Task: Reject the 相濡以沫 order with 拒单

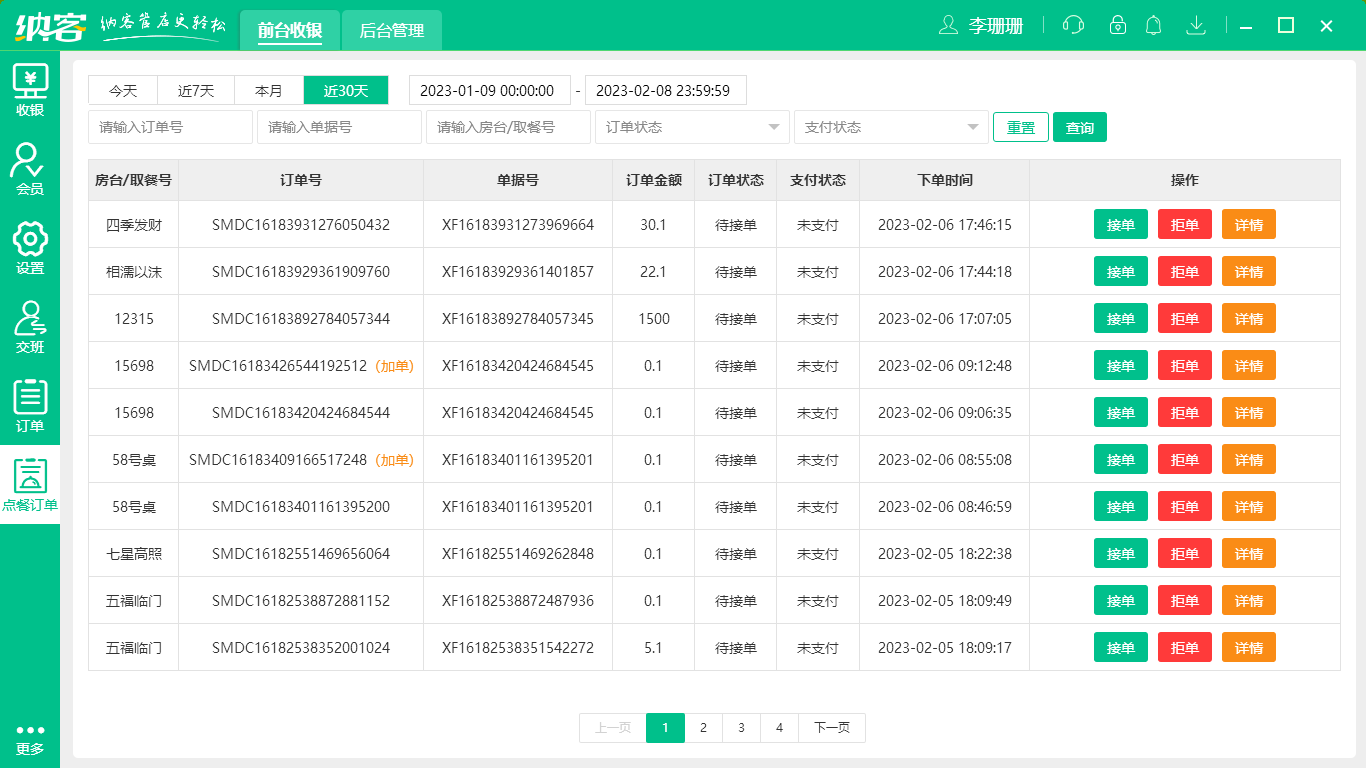Action: [1185, 272]
